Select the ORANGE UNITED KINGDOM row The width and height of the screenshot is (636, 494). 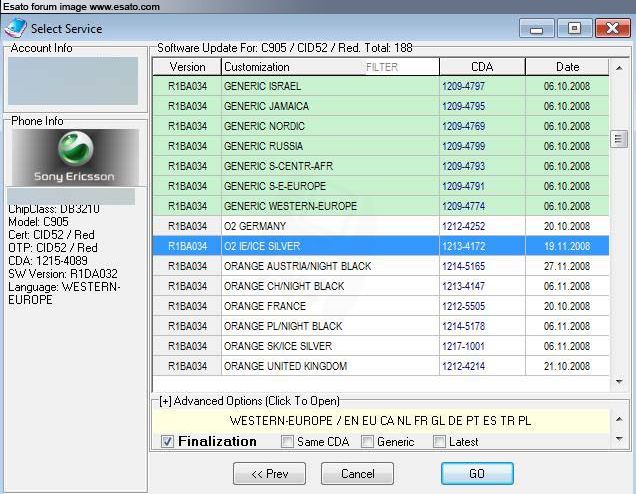click(381, 366)
